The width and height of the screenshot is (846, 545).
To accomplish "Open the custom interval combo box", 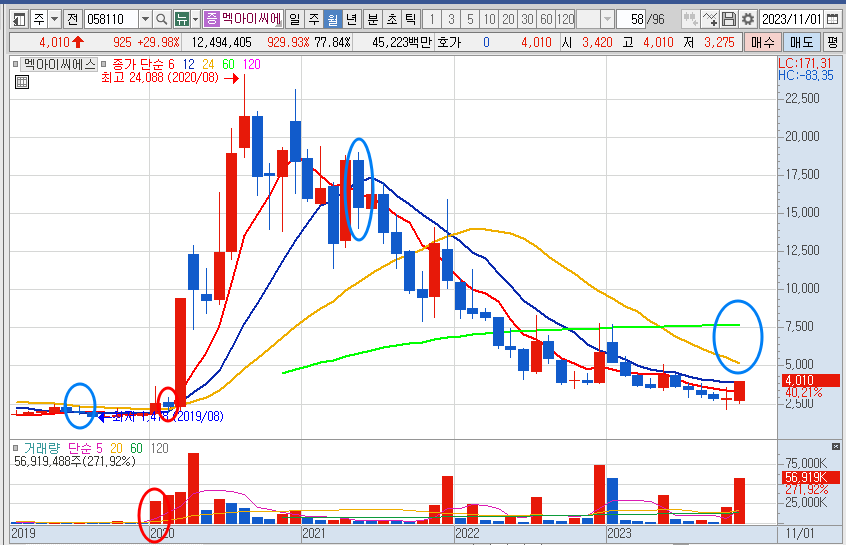I will (x=595, y=20).
